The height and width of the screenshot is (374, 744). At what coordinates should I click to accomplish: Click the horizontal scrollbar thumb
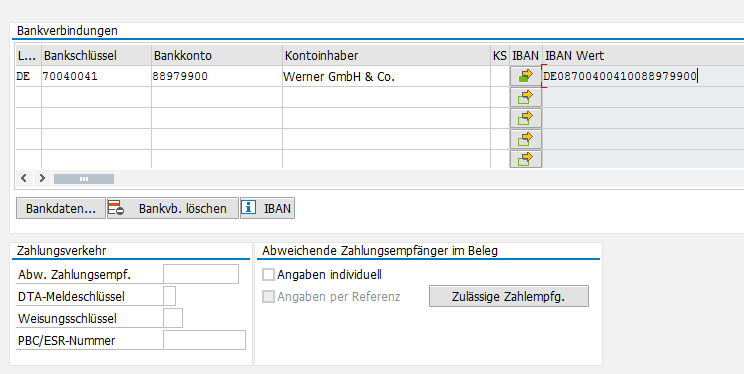[x=84, y=179]
